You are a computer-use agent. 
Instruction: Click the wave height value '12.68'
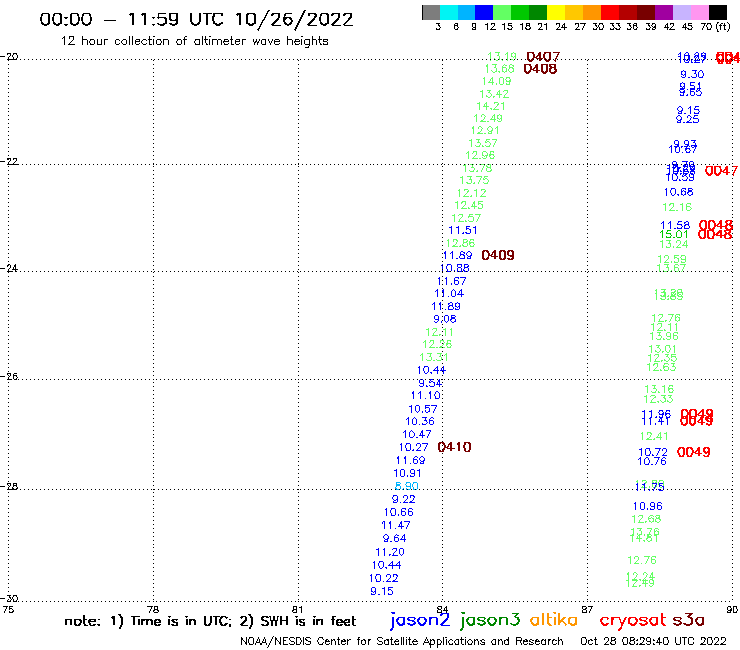point(646,519)
